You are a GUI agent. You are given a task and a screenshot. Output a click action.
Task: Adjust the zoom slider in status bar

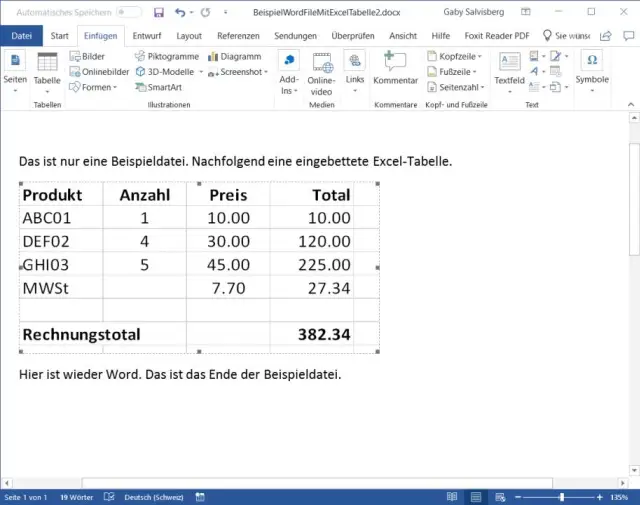562,497
